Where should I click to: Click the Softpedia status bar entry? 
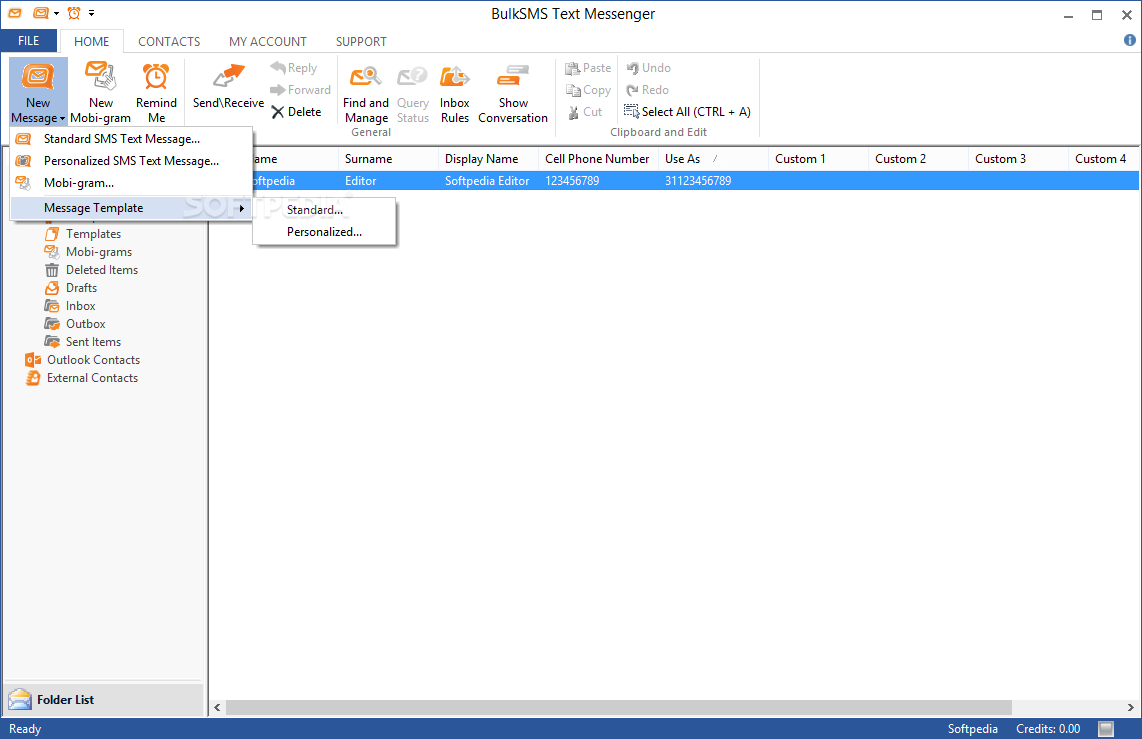(972, 729)
